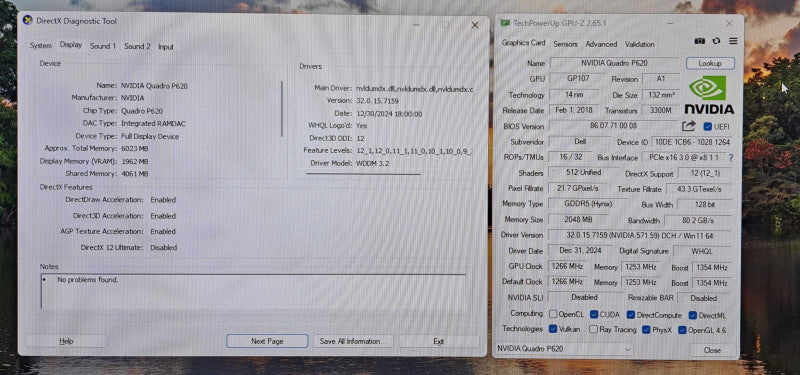Toggle the UEFI checkbox
This screenshot has width=800, height=375.
pos(707,126)
